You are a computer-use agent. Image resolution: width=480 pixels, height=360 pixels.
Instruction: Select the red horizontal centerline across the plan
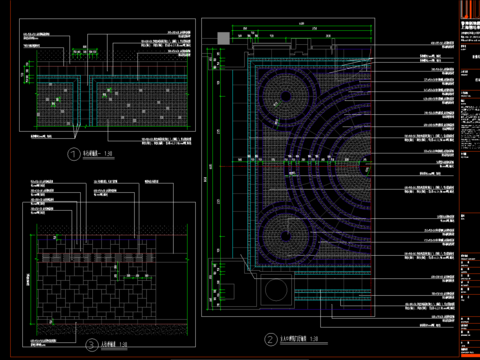pyautogui.click(x=295, y=166)
